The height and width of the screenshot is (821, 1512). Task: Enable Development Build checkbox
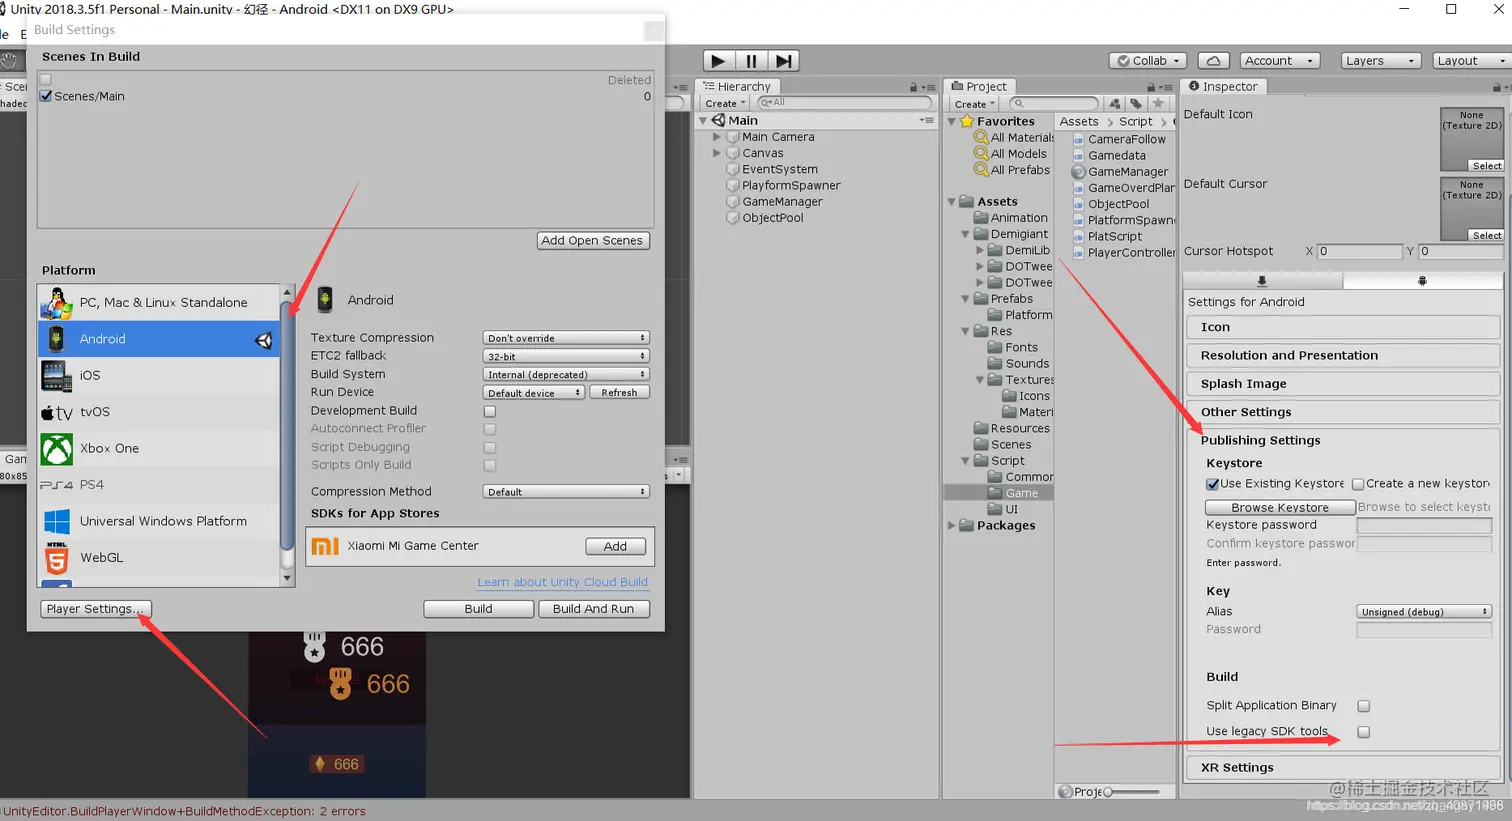click(x=490, y=411)
